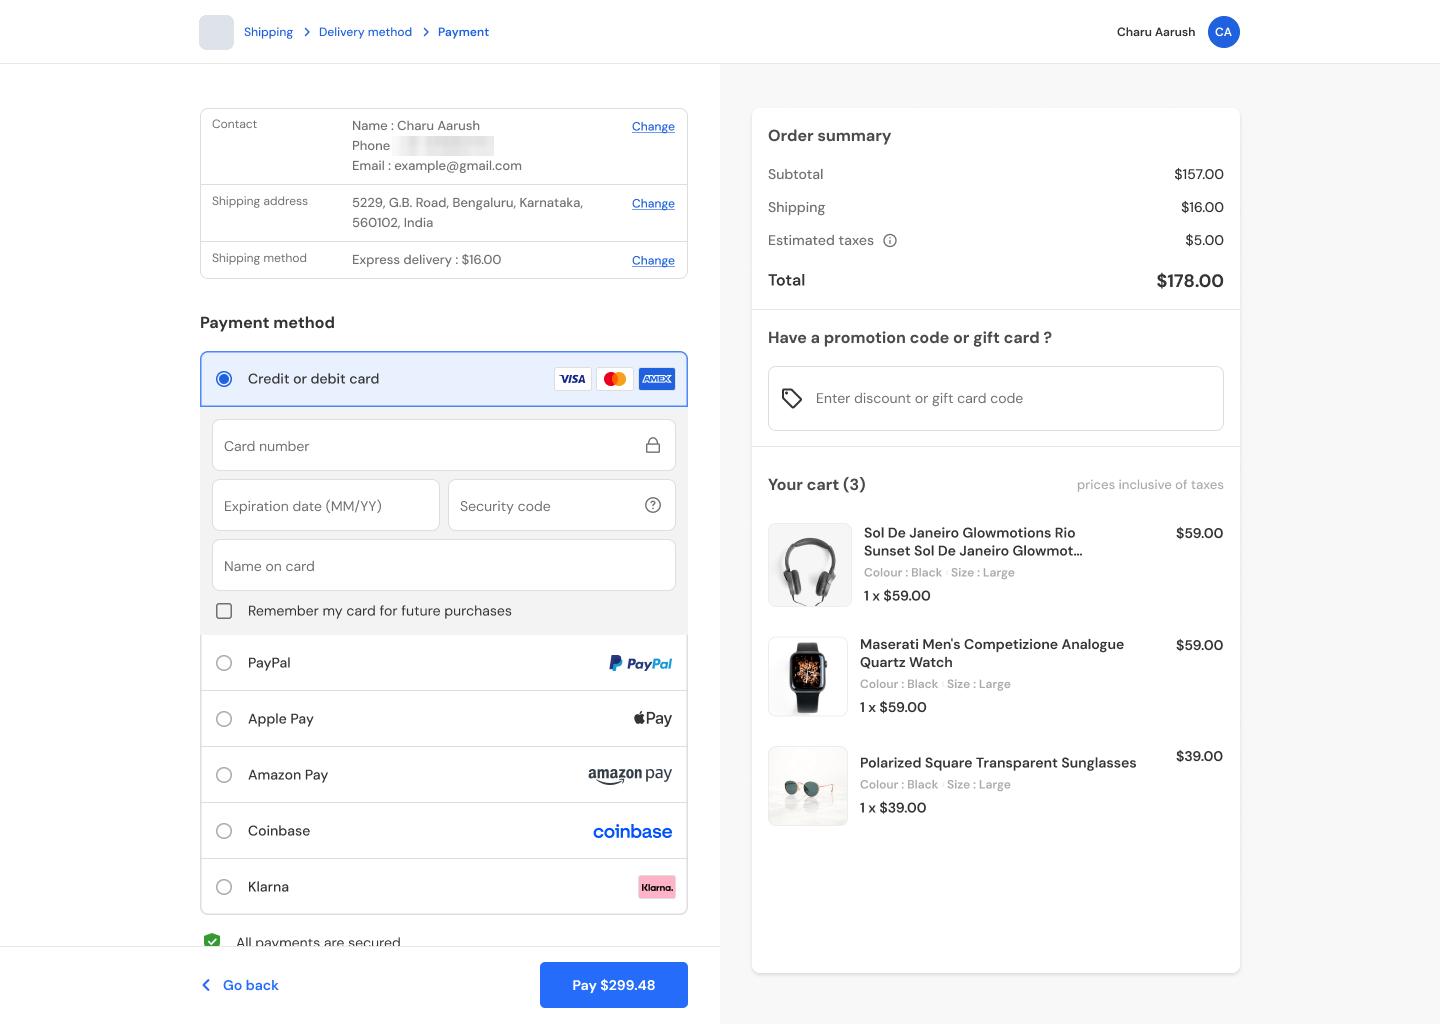Click the Maserati Men's Competizione watch title
The image size is (1440, 1024).
pyautogui.click(x=992, y=653)
